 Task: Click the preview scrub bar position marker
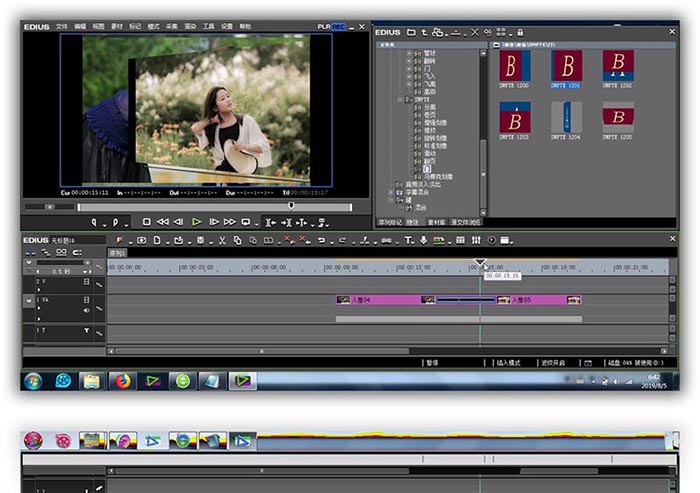291,205
